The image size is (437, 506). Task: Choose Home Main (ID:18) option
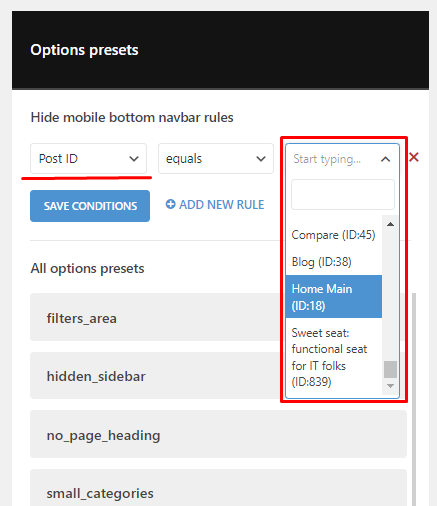click(x=333, y=297)
